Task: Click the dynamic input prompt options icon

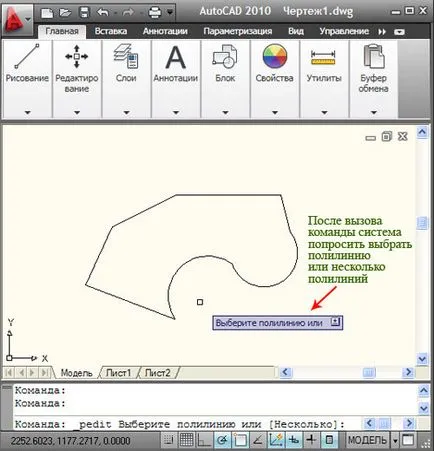Action: click(335, 322)
